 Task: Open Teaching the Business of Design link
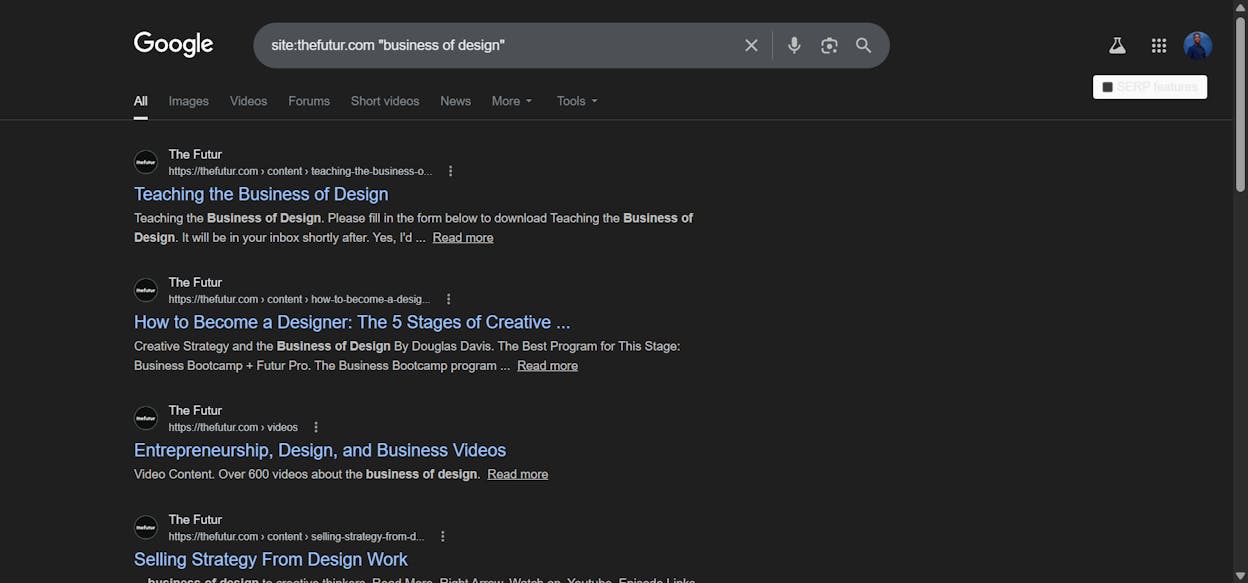(261, 194)
